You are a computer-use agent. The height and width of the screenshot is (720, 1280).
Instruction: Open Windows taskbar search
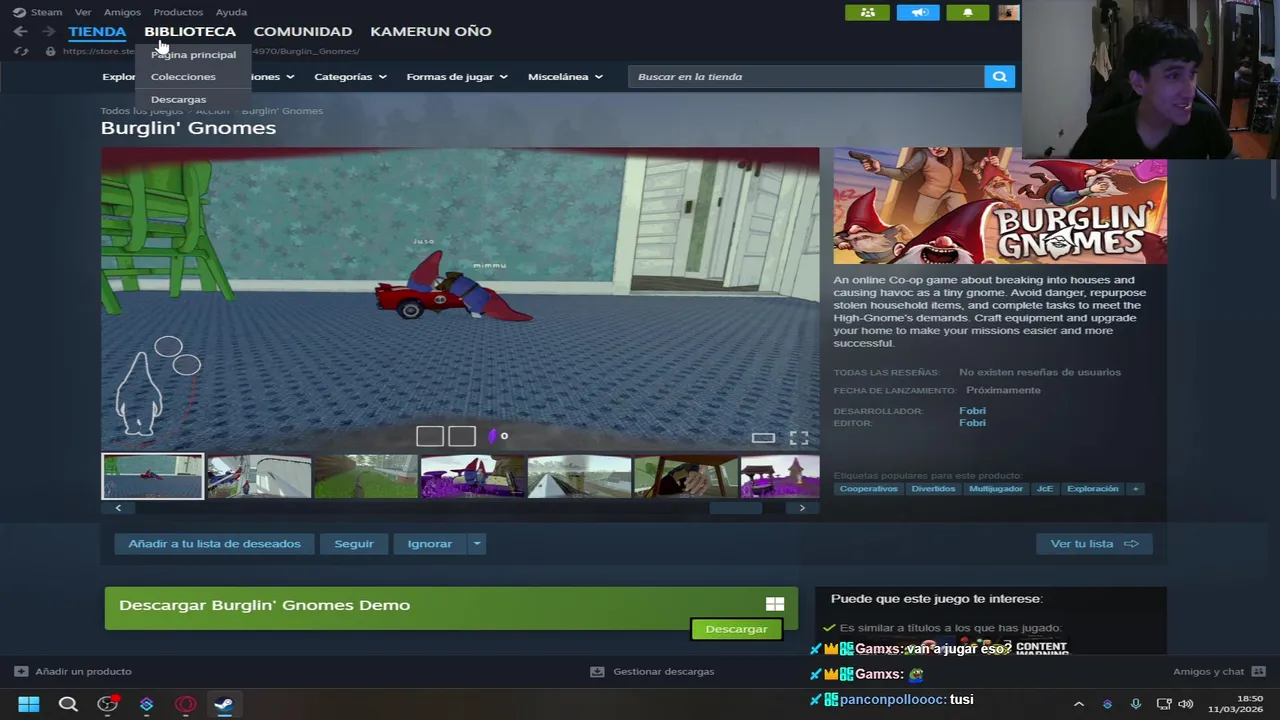[x=68, y=705]
